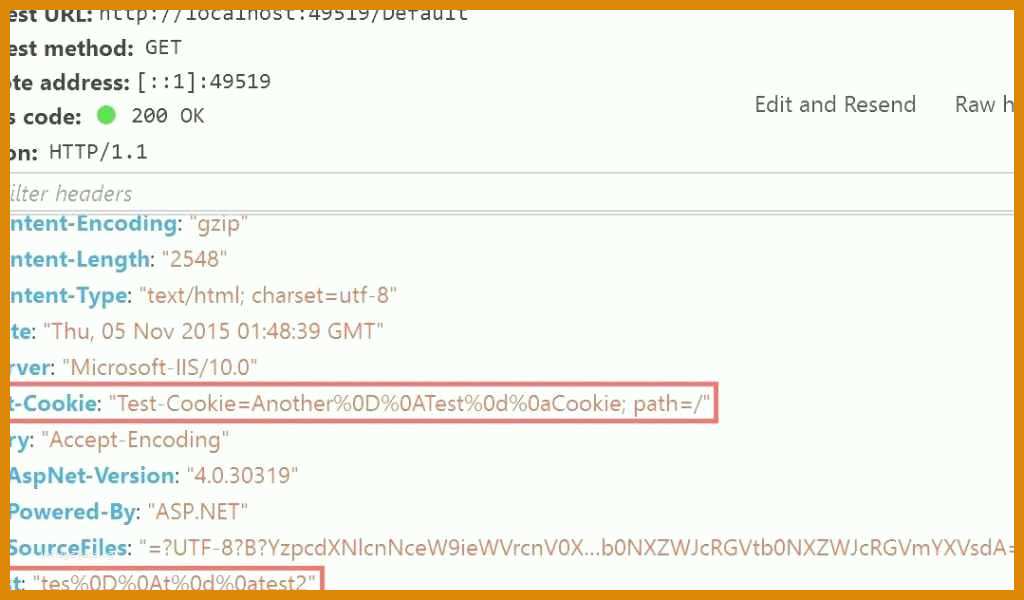Click the request URL localhost:49519/Default
Viewport: 1024px width, 600px height.
[x=283, y=14]
